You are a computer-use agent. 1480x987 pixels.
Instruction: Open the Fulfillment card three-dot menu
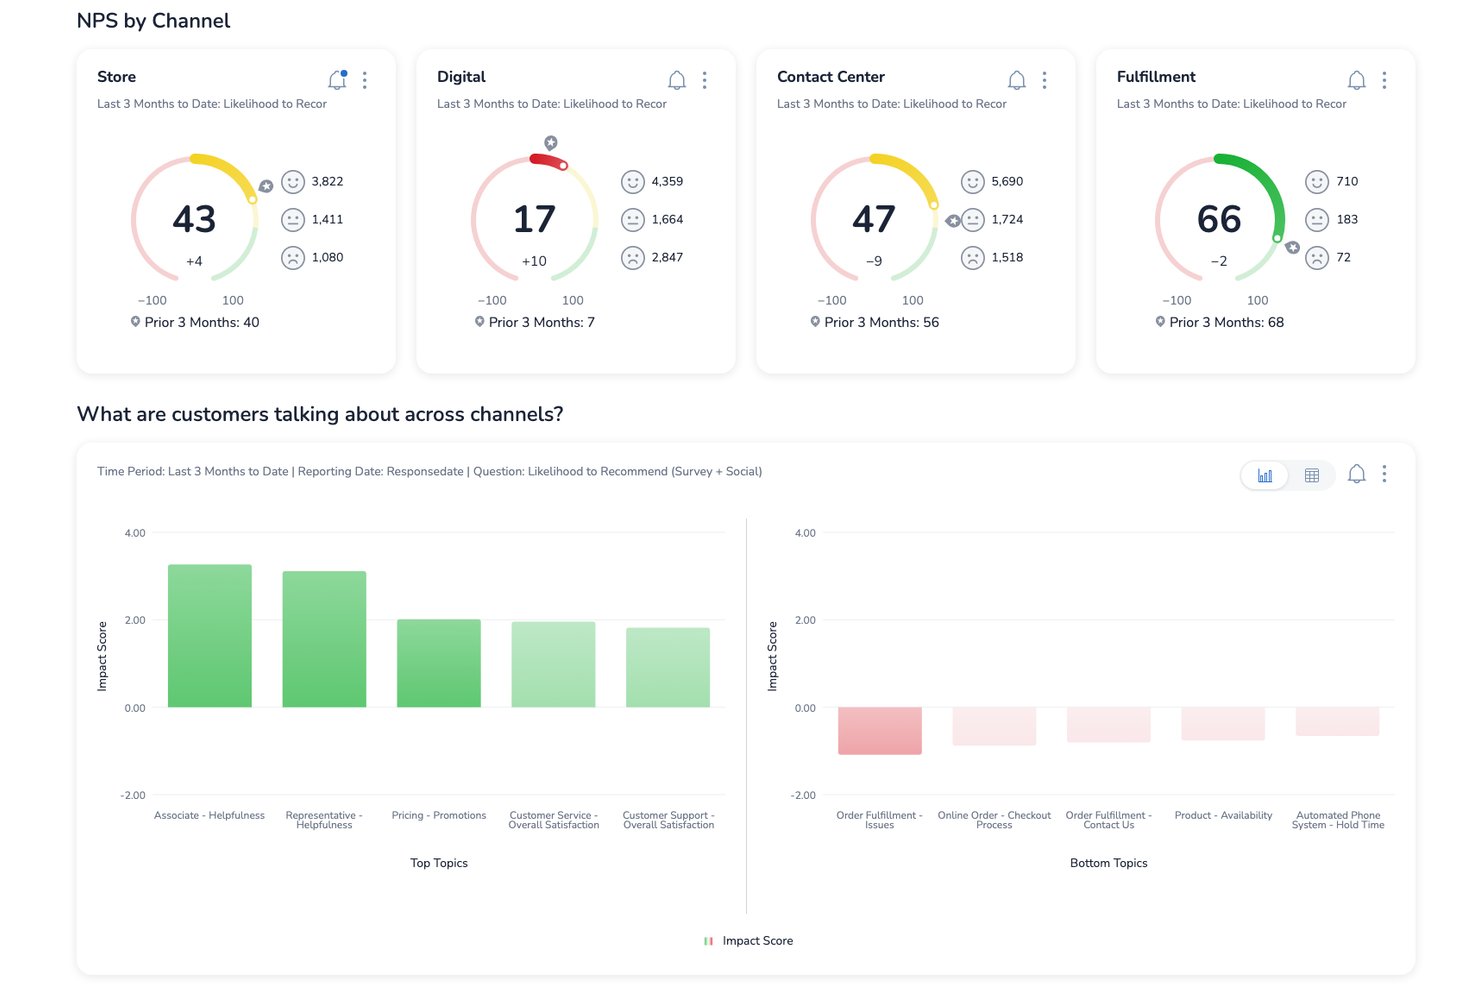[1385, 80]
